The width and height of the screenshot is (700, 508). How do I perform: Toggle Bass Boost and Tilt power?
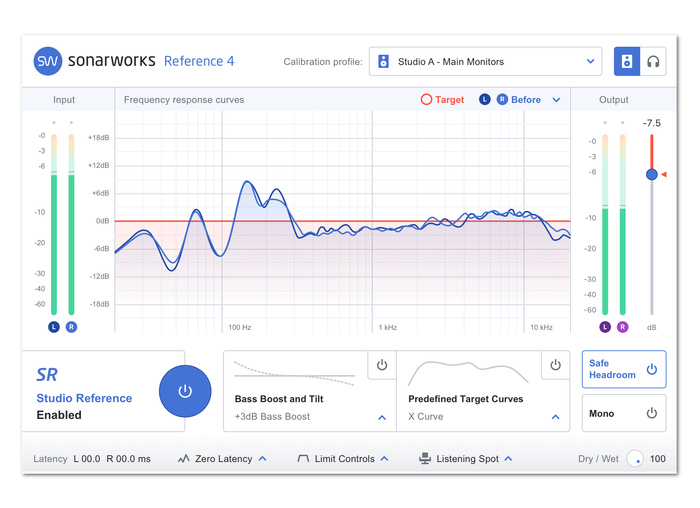(382, 365)
